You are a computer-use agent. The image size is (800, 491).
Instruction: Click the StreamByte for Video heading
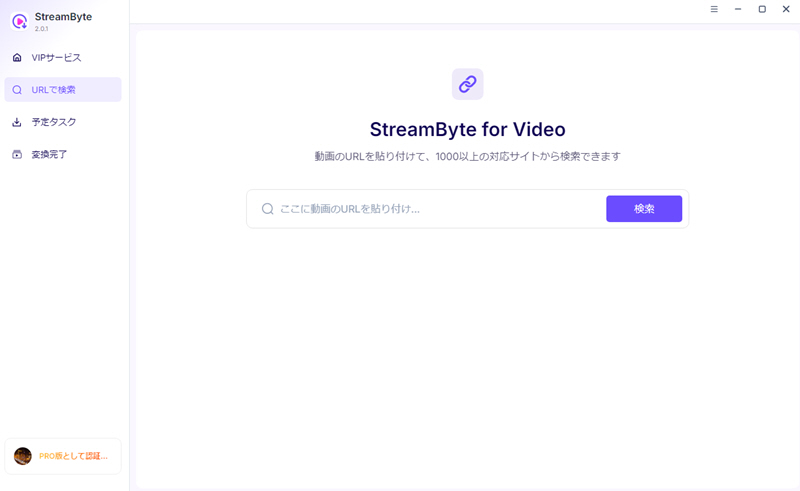[467, 130]
